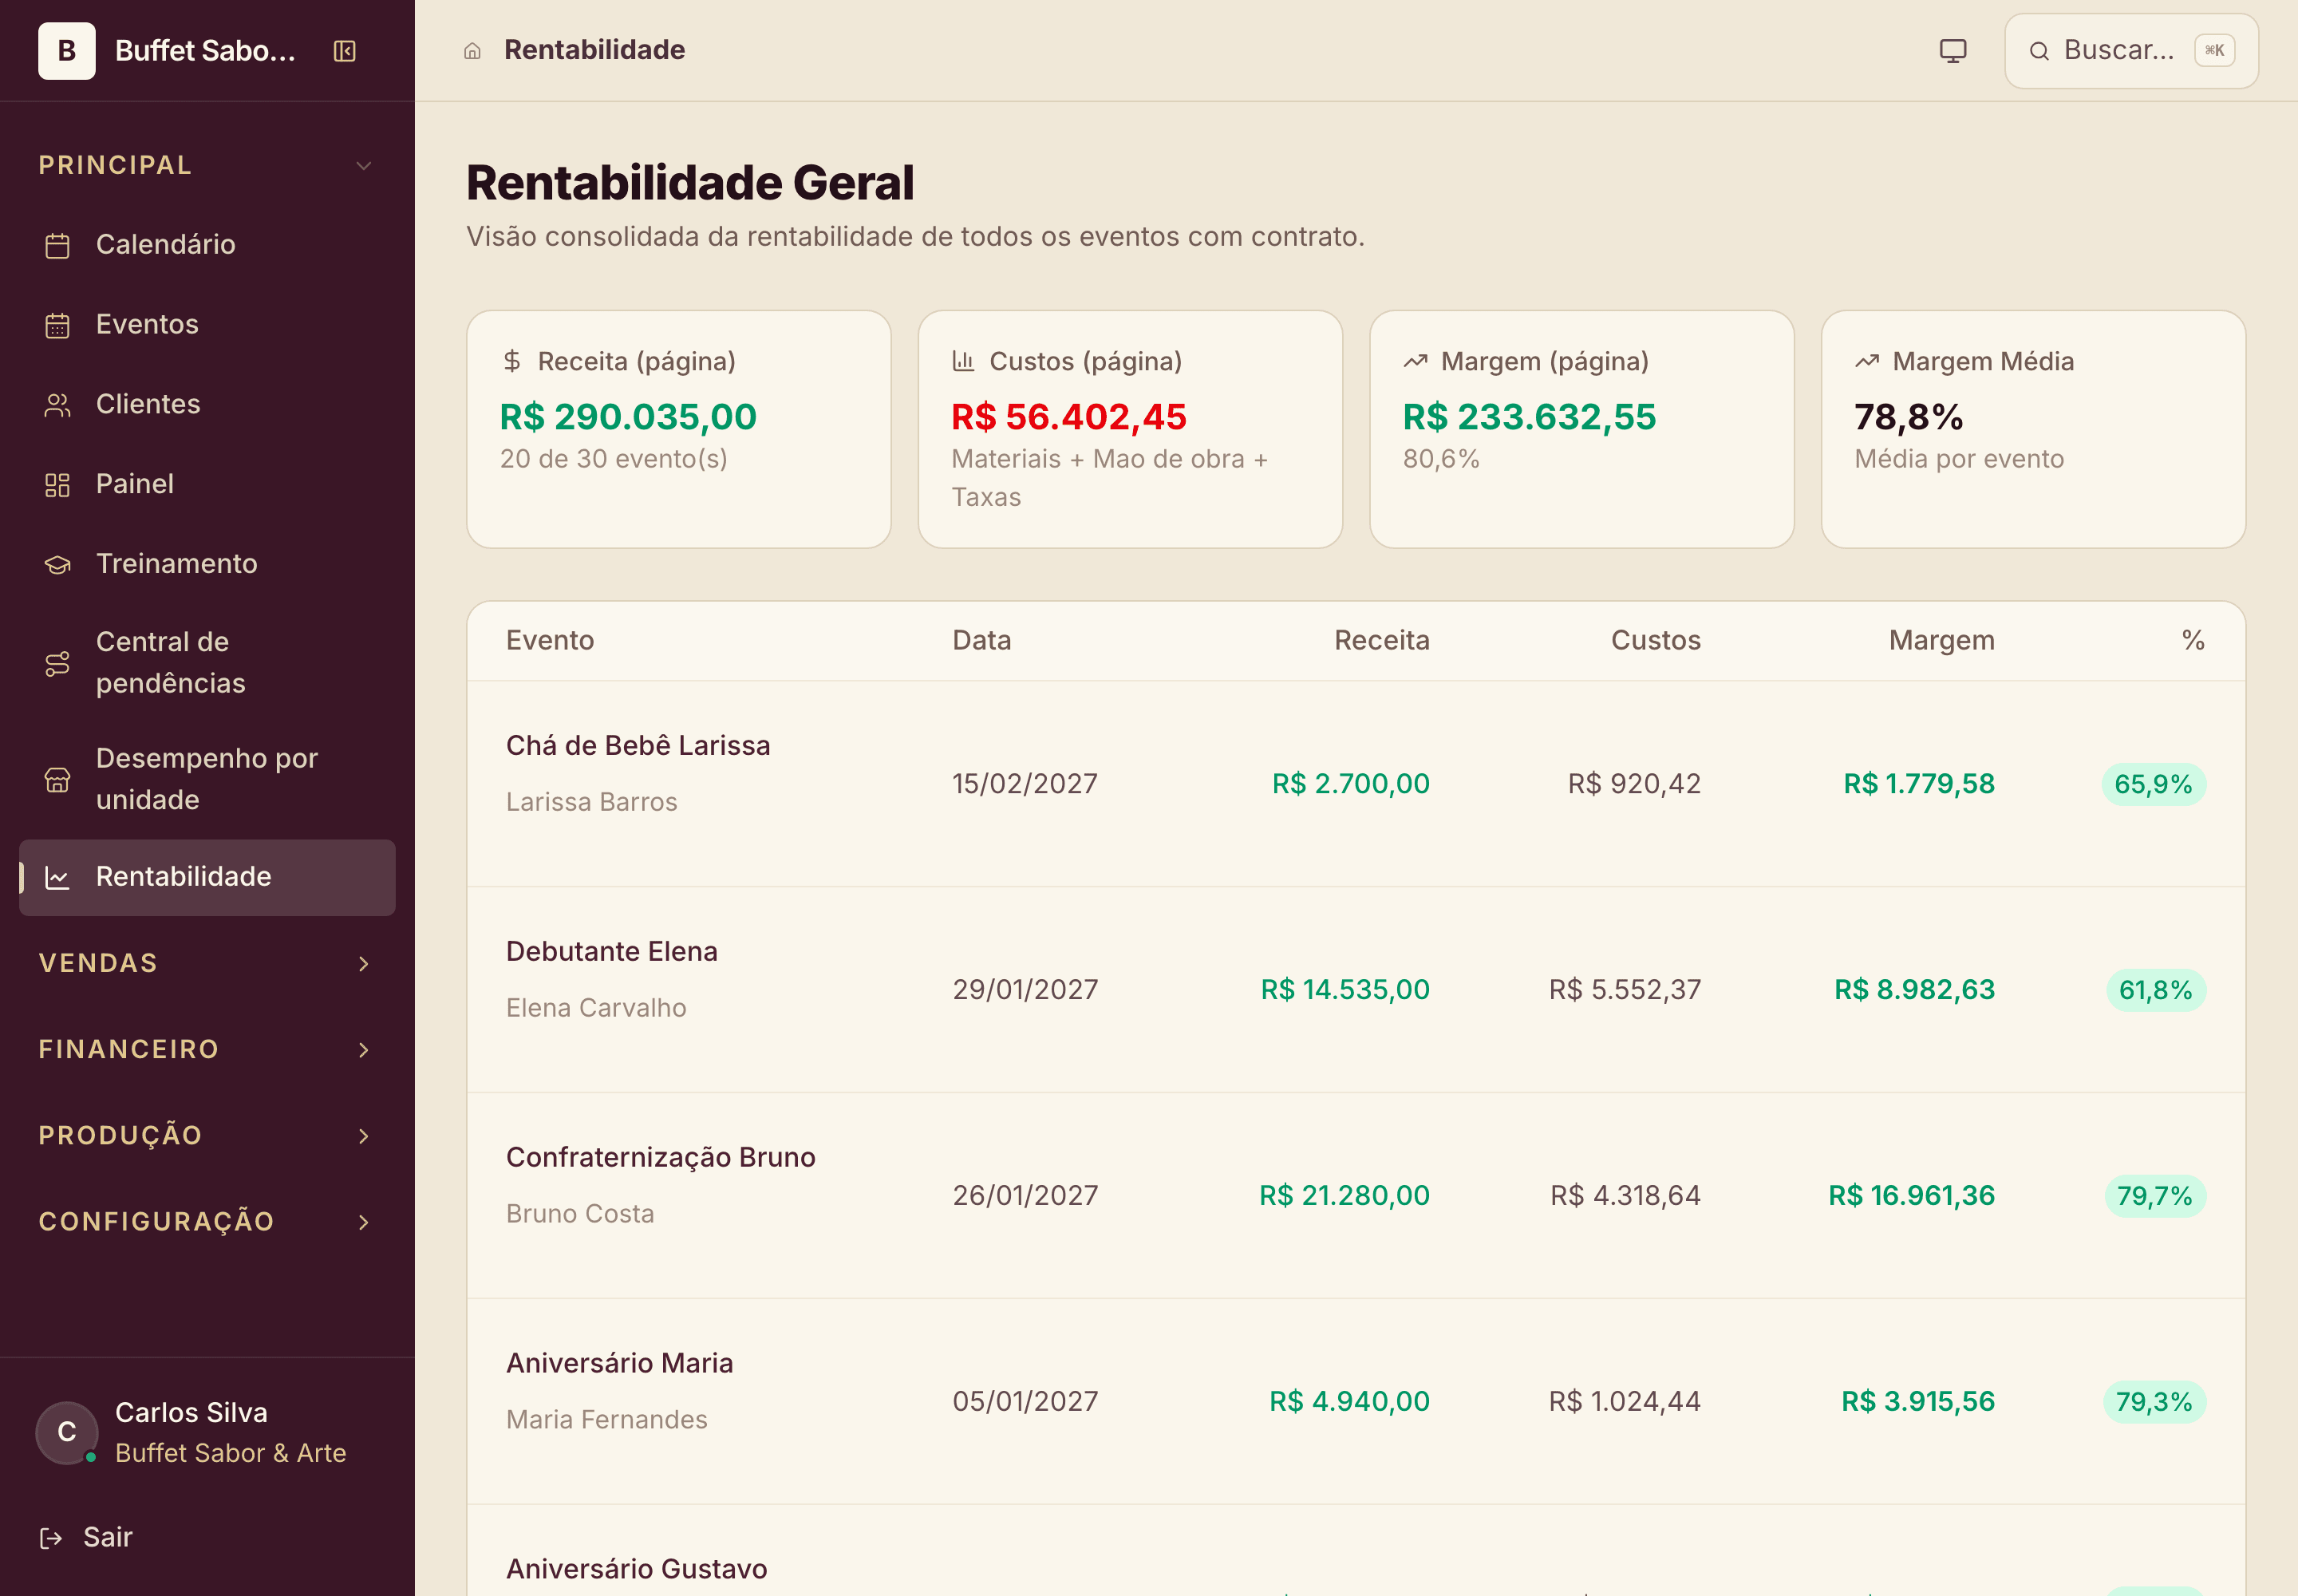This screenshot has width=2298, height=1596.
Task: Click the Receita column header
Action: (1382, 641)
